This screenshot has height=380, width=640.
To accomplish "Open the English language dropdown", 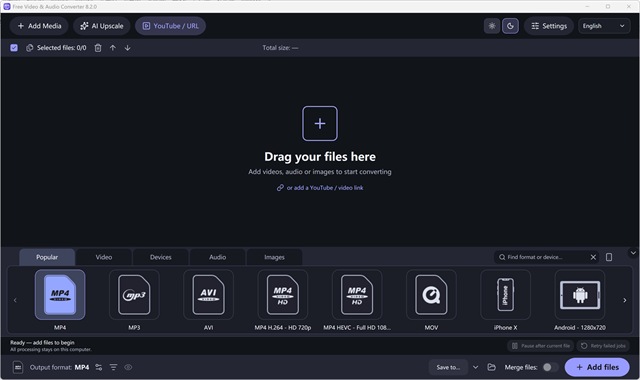I will (x=604, y=26).
